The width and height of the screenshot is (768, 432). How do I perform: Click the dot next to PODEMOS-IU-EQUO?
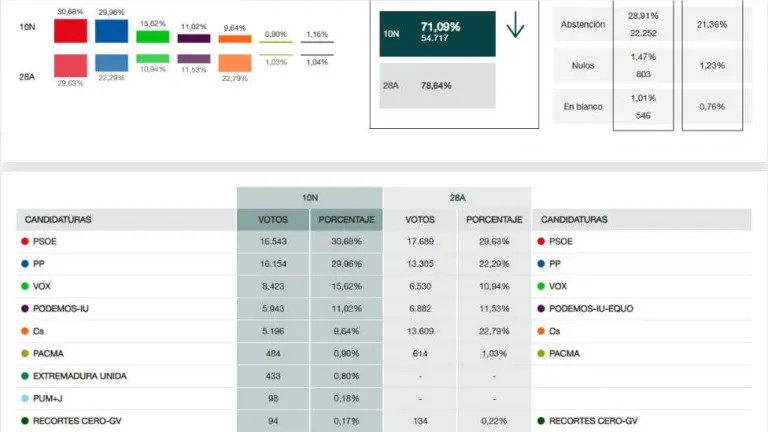(541, 309)
